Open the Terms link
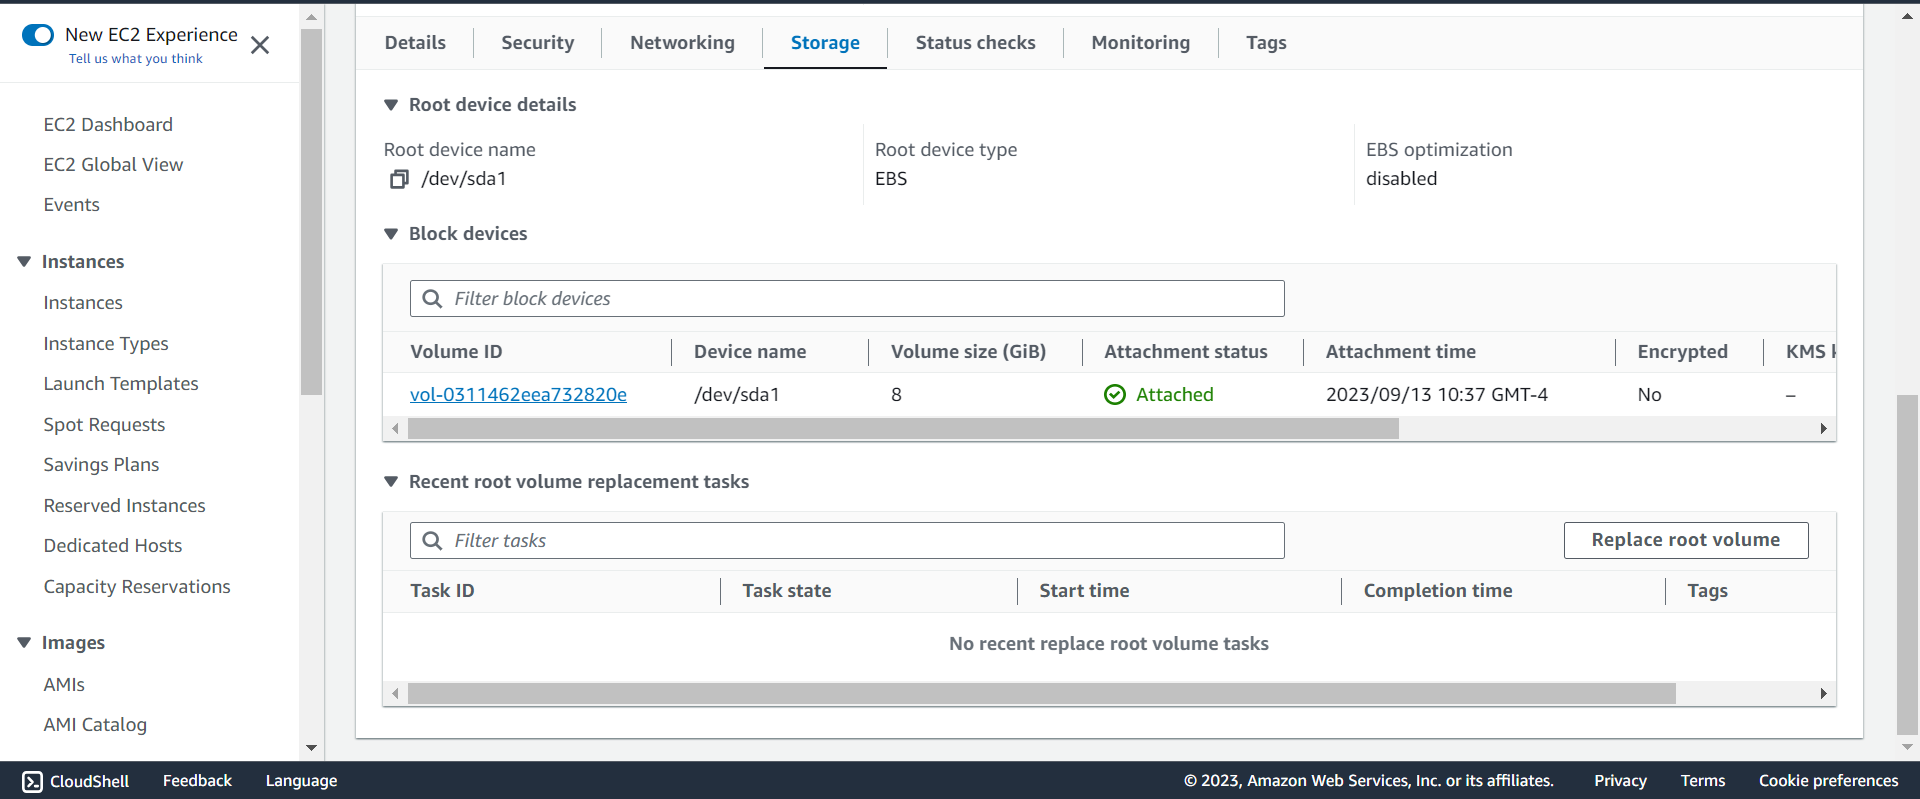The image size is (1920, 799). click(x=1703, y=781)
